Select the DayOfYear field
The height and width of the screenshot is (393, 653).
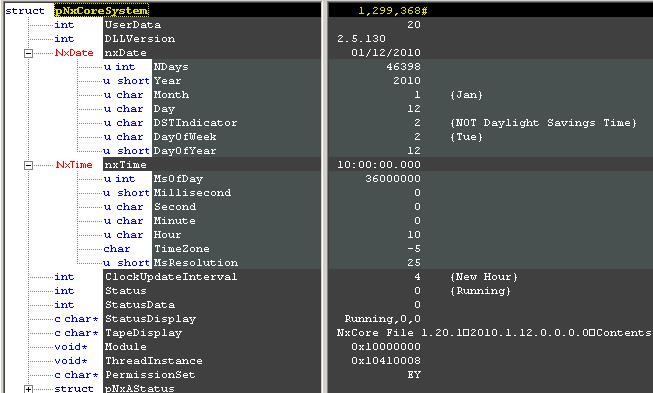pyautogui.click(x=185, y=151)
